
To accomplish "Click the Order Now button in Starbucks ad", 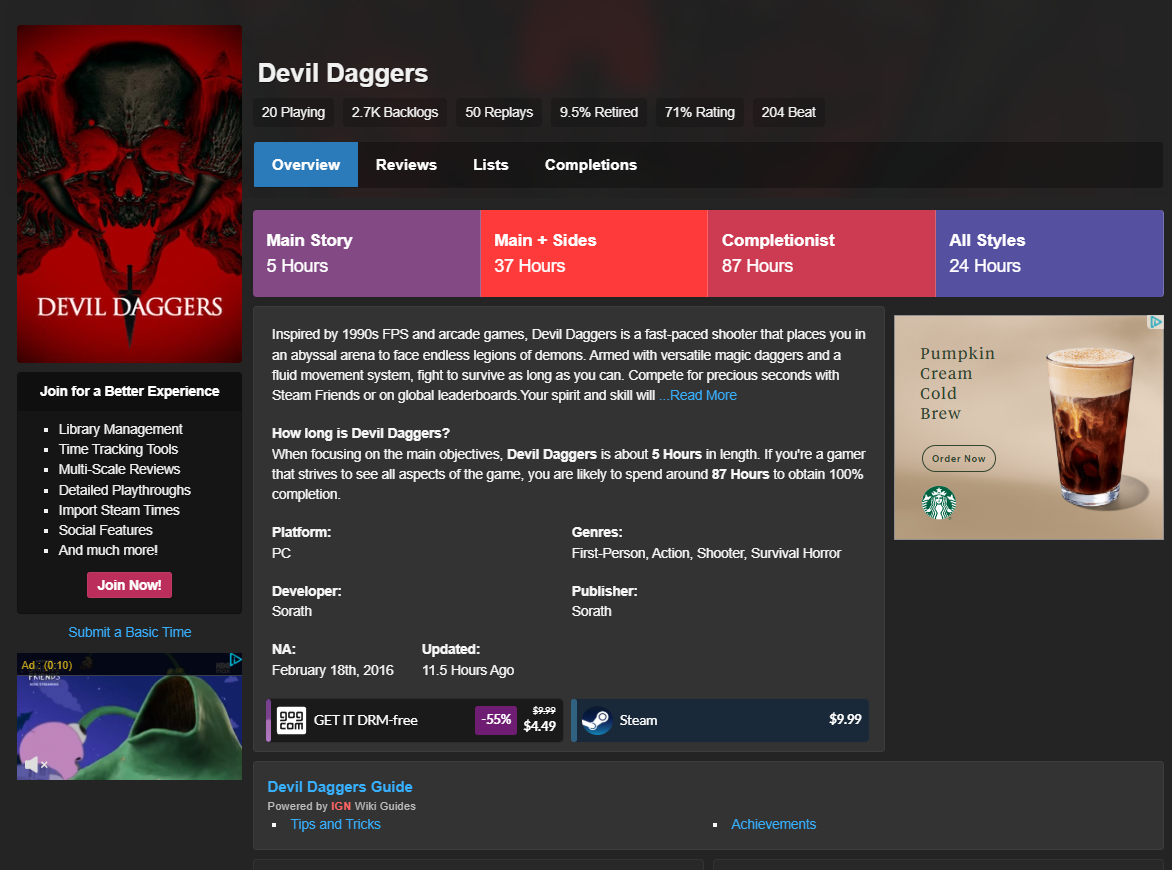I will tap(958, 458).
